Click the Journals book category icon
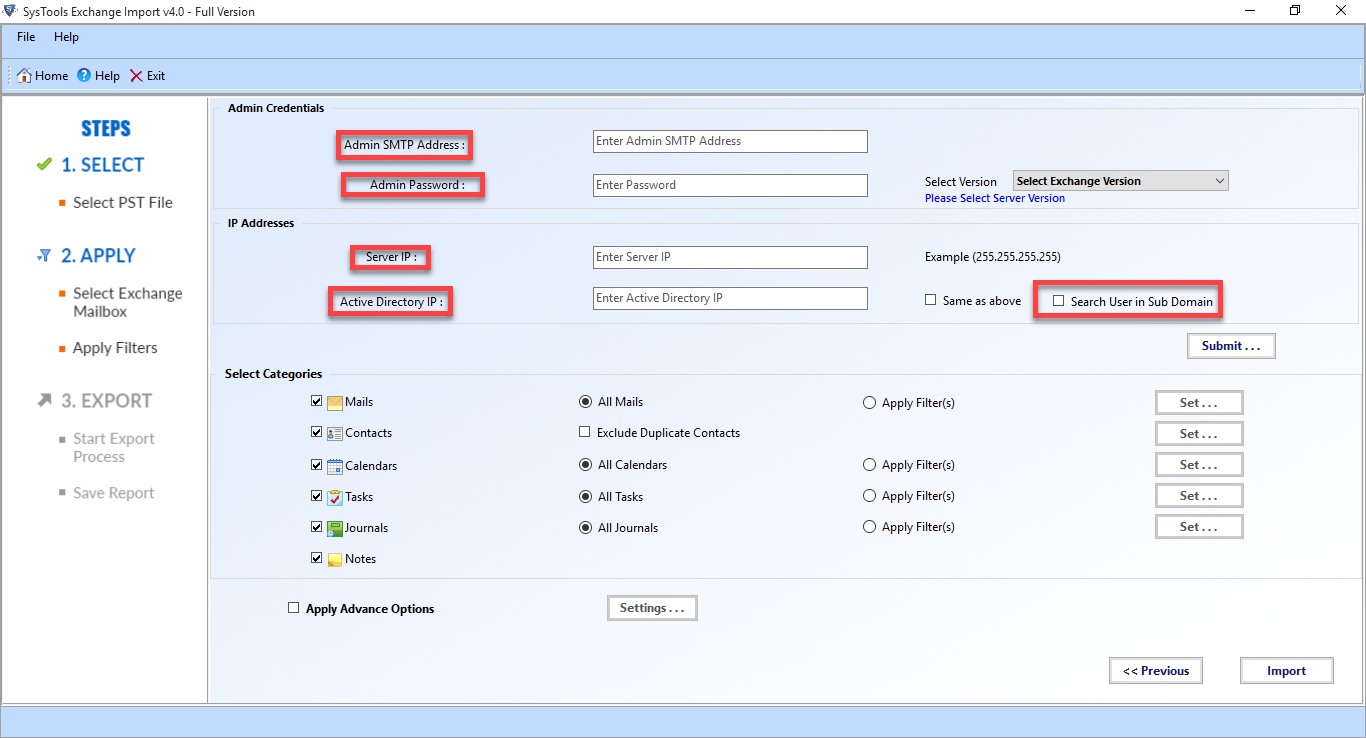 (x=335, y=528)
